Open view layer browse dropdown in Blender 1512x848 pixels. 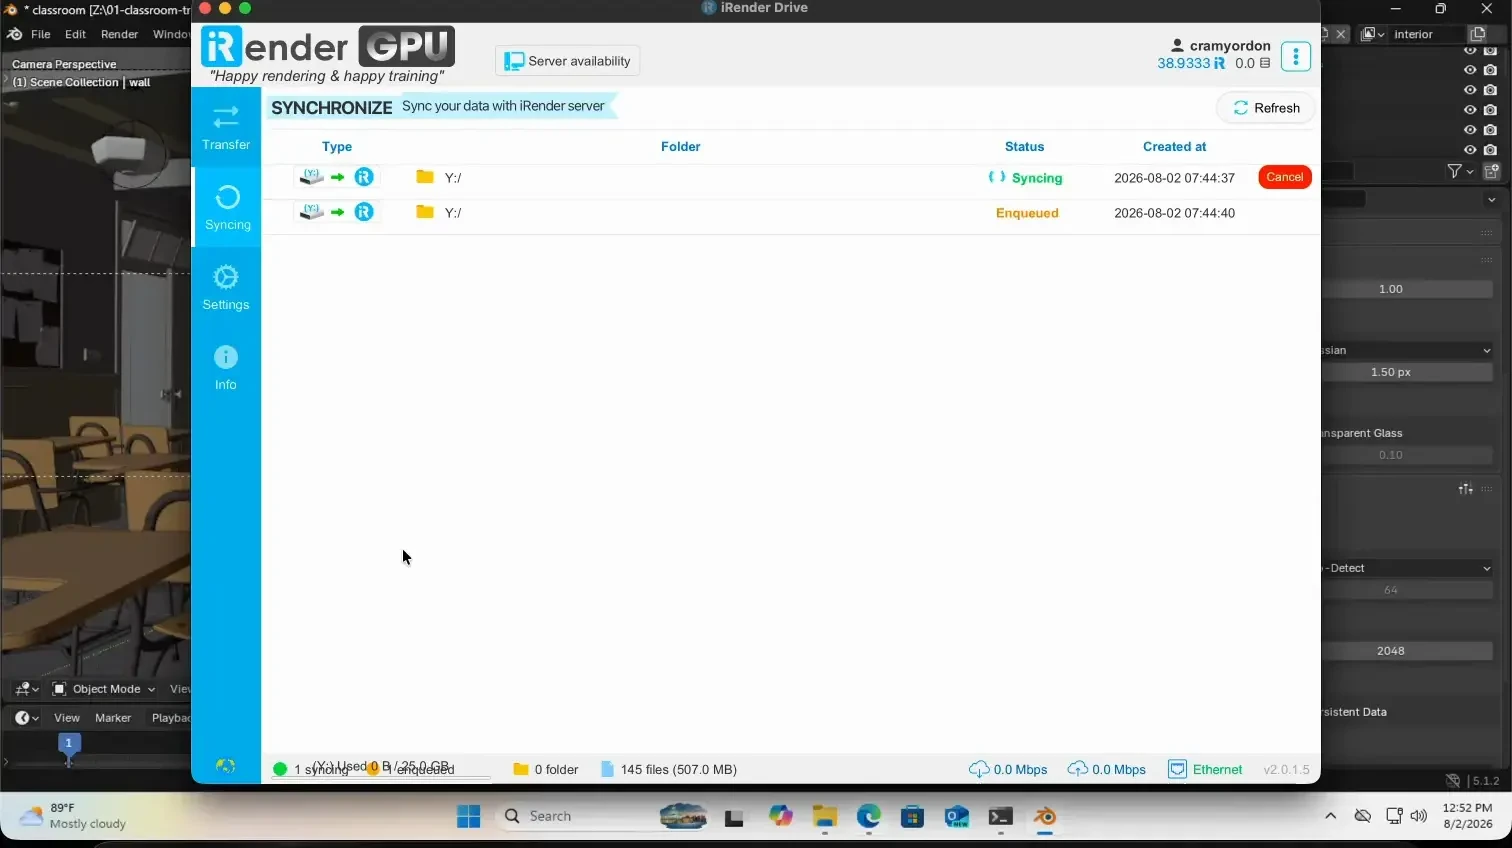[x=1373, y=34]
